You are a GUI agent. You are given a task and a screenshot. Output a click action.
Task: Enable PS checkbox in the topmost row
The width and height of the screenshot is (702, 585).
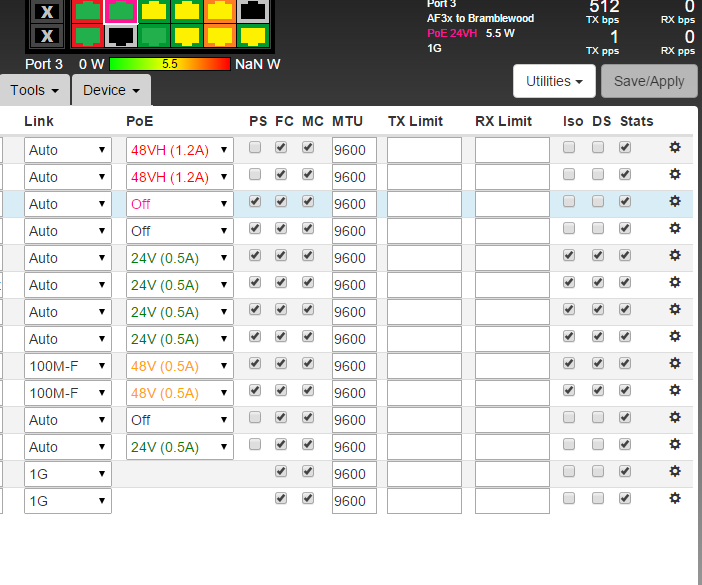click(x=255, y=147)
